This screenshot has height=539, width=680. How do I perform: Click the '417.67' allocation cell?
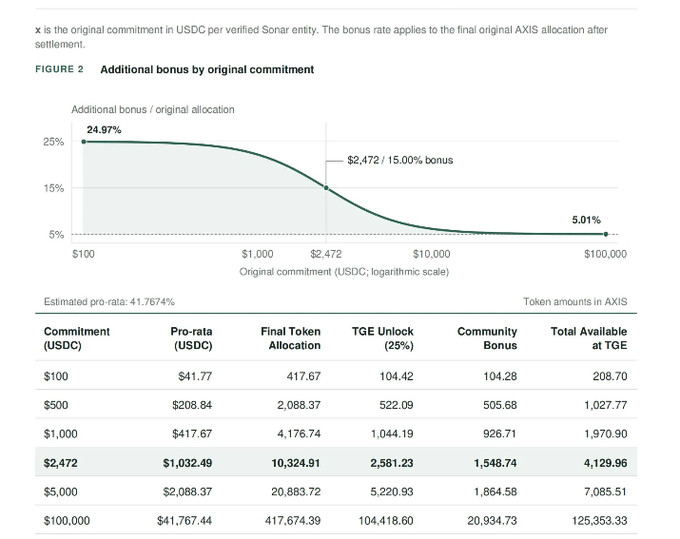pos(304,376)
